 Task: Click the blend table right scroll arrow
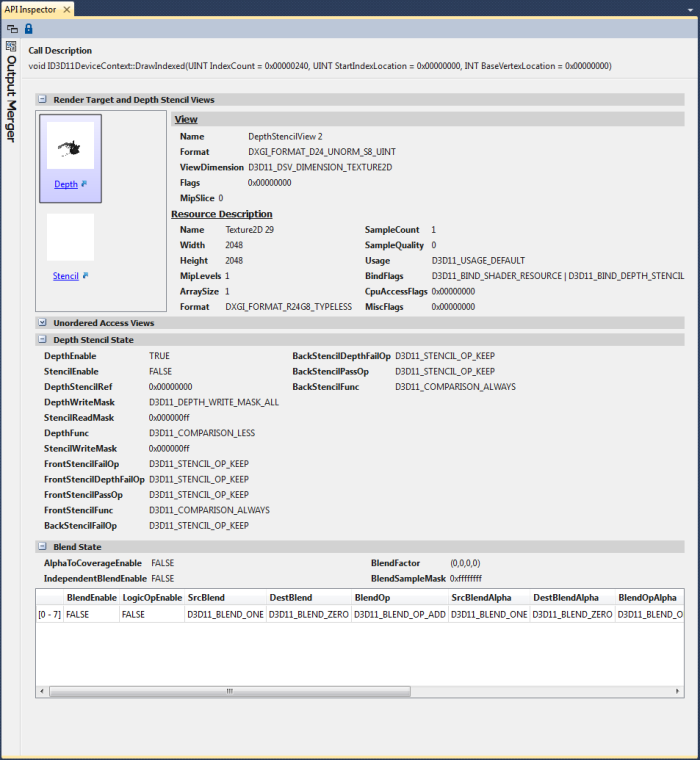click(x=680, y=691)
